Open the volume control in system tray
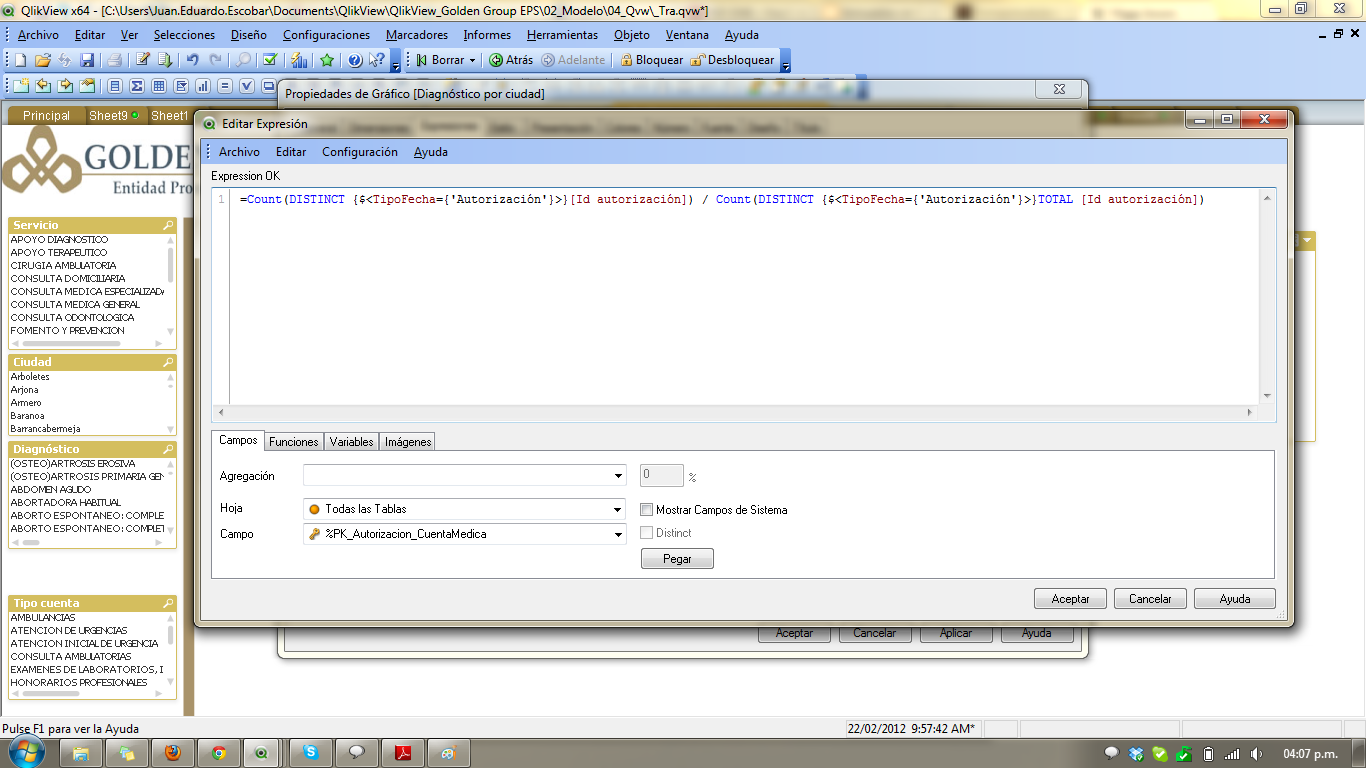 1256,753
